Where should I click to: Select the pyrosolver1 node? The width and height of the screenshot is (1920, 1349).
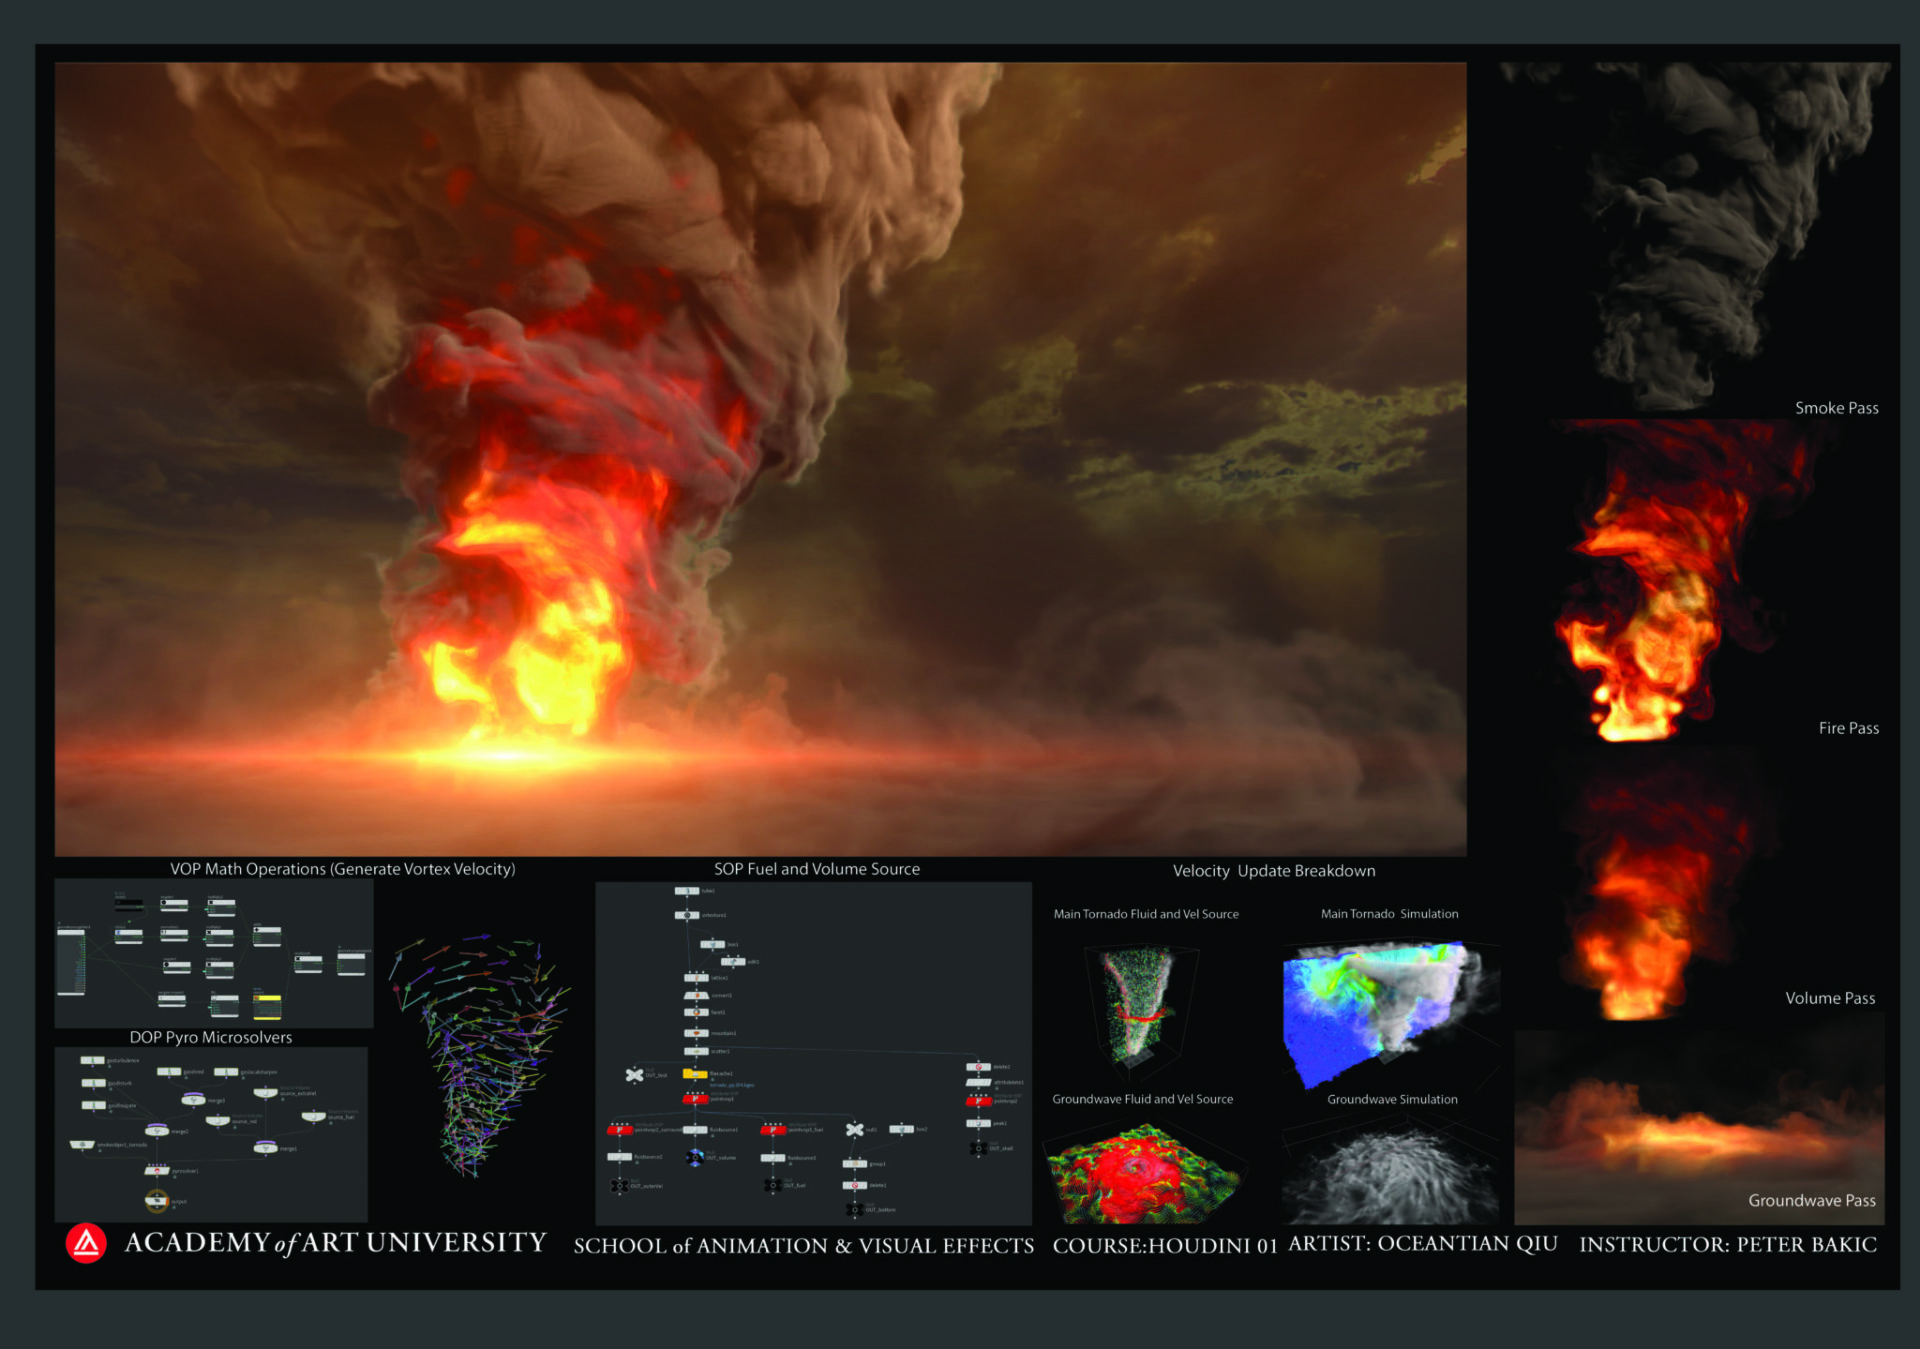pyautogui.click(x=157, y=1171)
